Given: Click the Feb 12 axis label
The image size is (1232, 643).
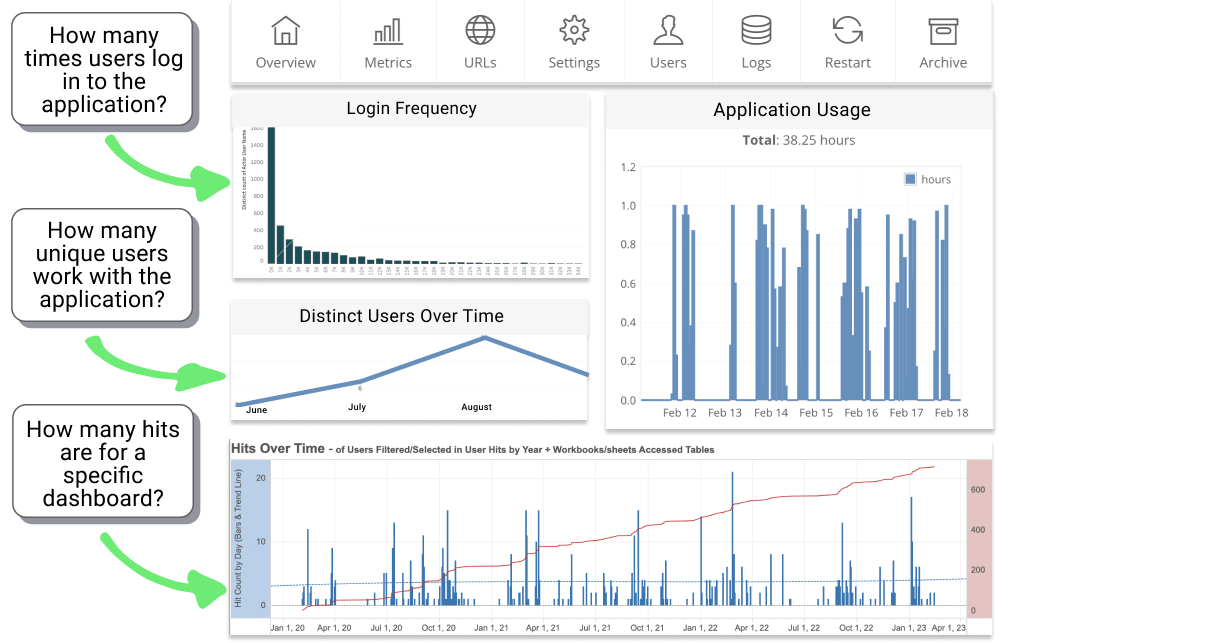Looking at the screenshot, I should tap(679, 412).
